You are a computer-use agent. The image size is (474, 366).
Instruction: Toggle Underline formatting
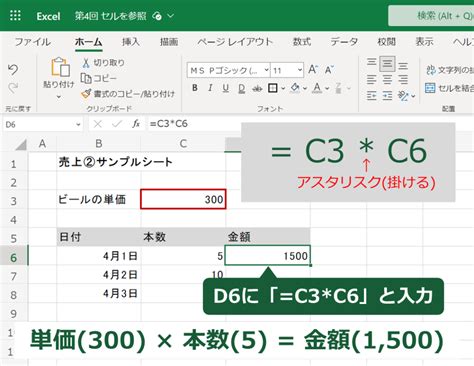pos(226,88)
